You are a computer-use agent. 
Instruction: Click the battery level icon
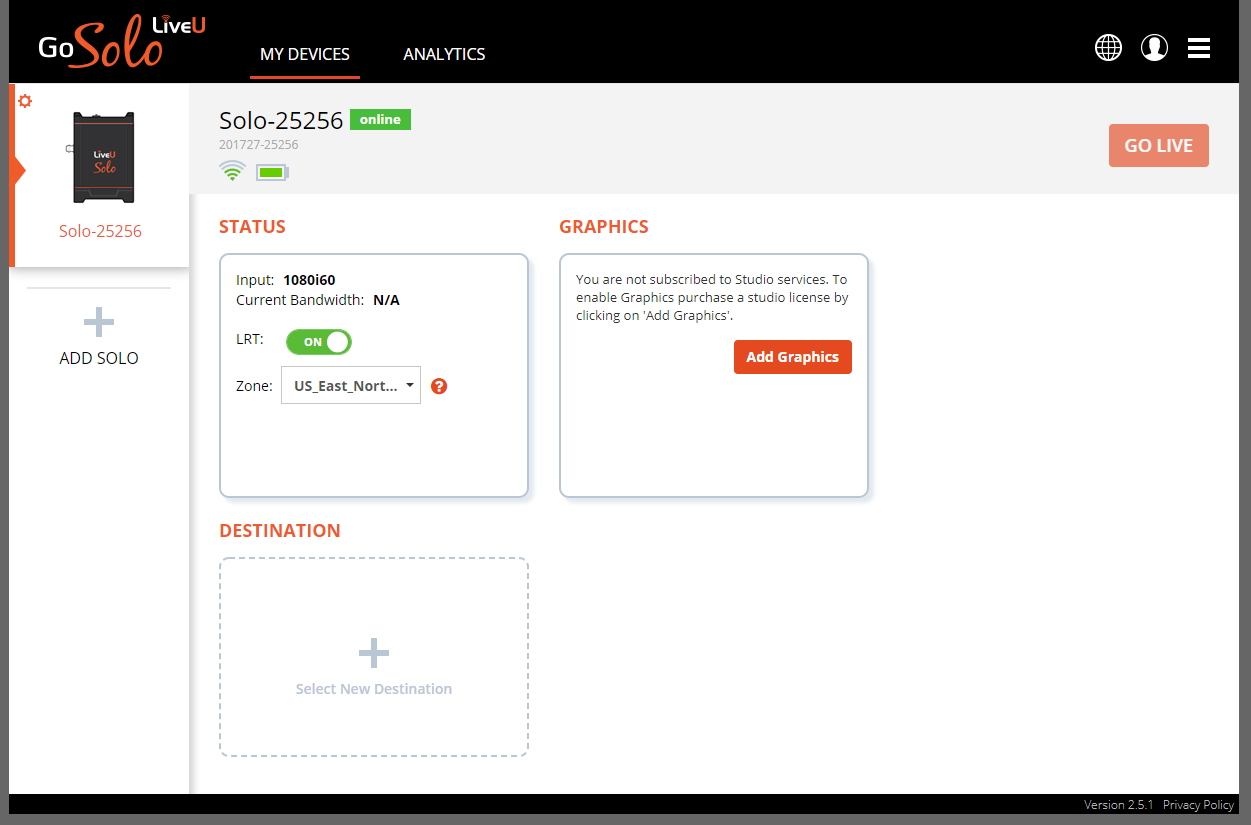pyautogui.click(x=272, y=173)
